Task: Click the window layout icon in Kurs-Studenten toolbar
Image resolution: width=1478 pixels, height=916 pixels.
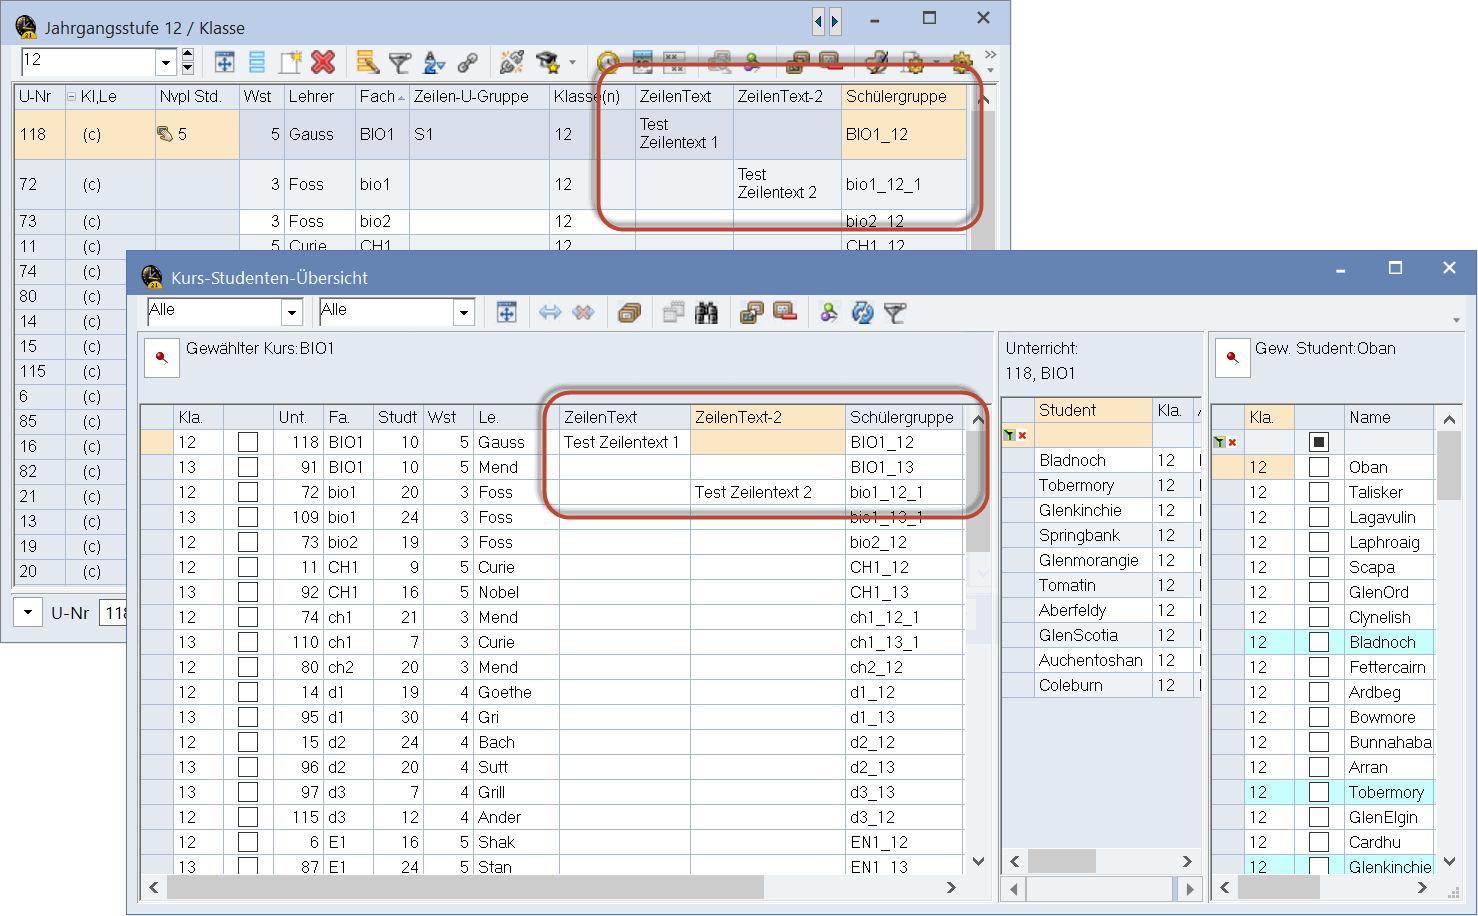Action: [507, 313]
